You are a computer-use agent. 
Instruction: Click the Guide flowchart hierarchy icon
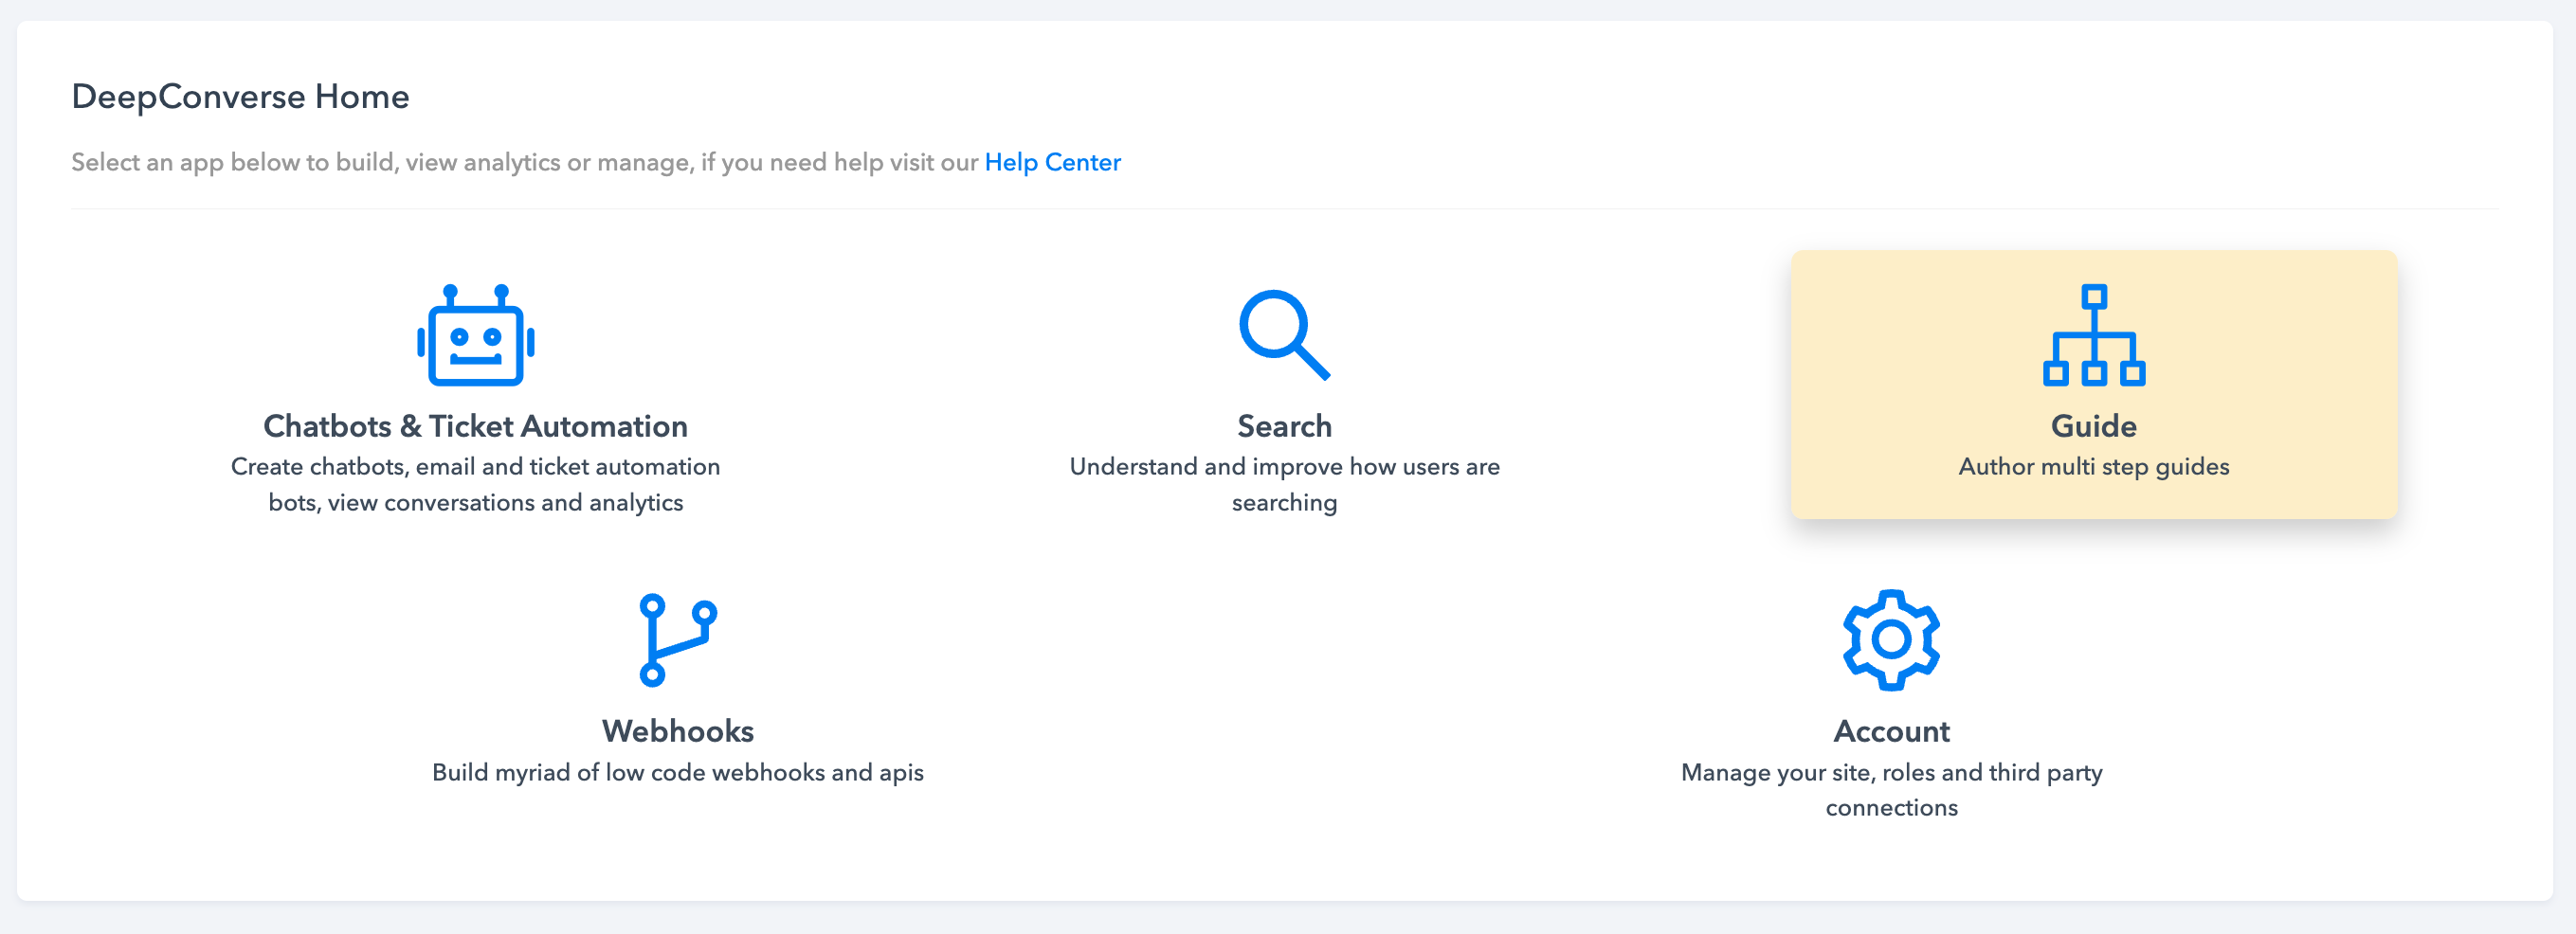pyautogui.click(x=2093, y=336)
